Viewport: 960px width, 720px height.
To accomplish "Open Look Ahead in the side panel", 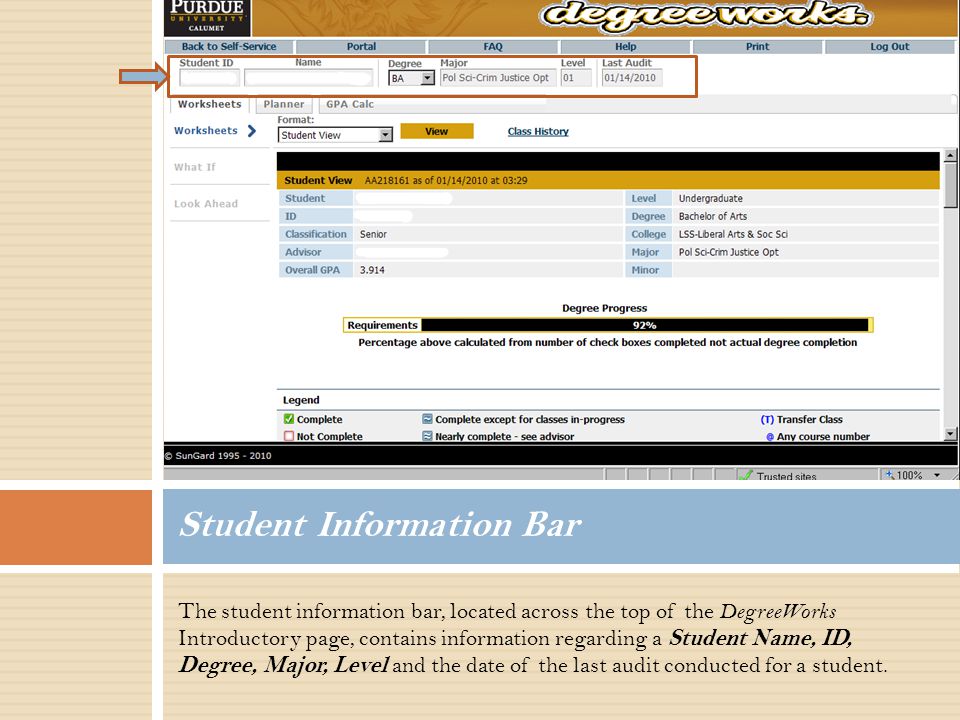I will [x=206, y=204].
